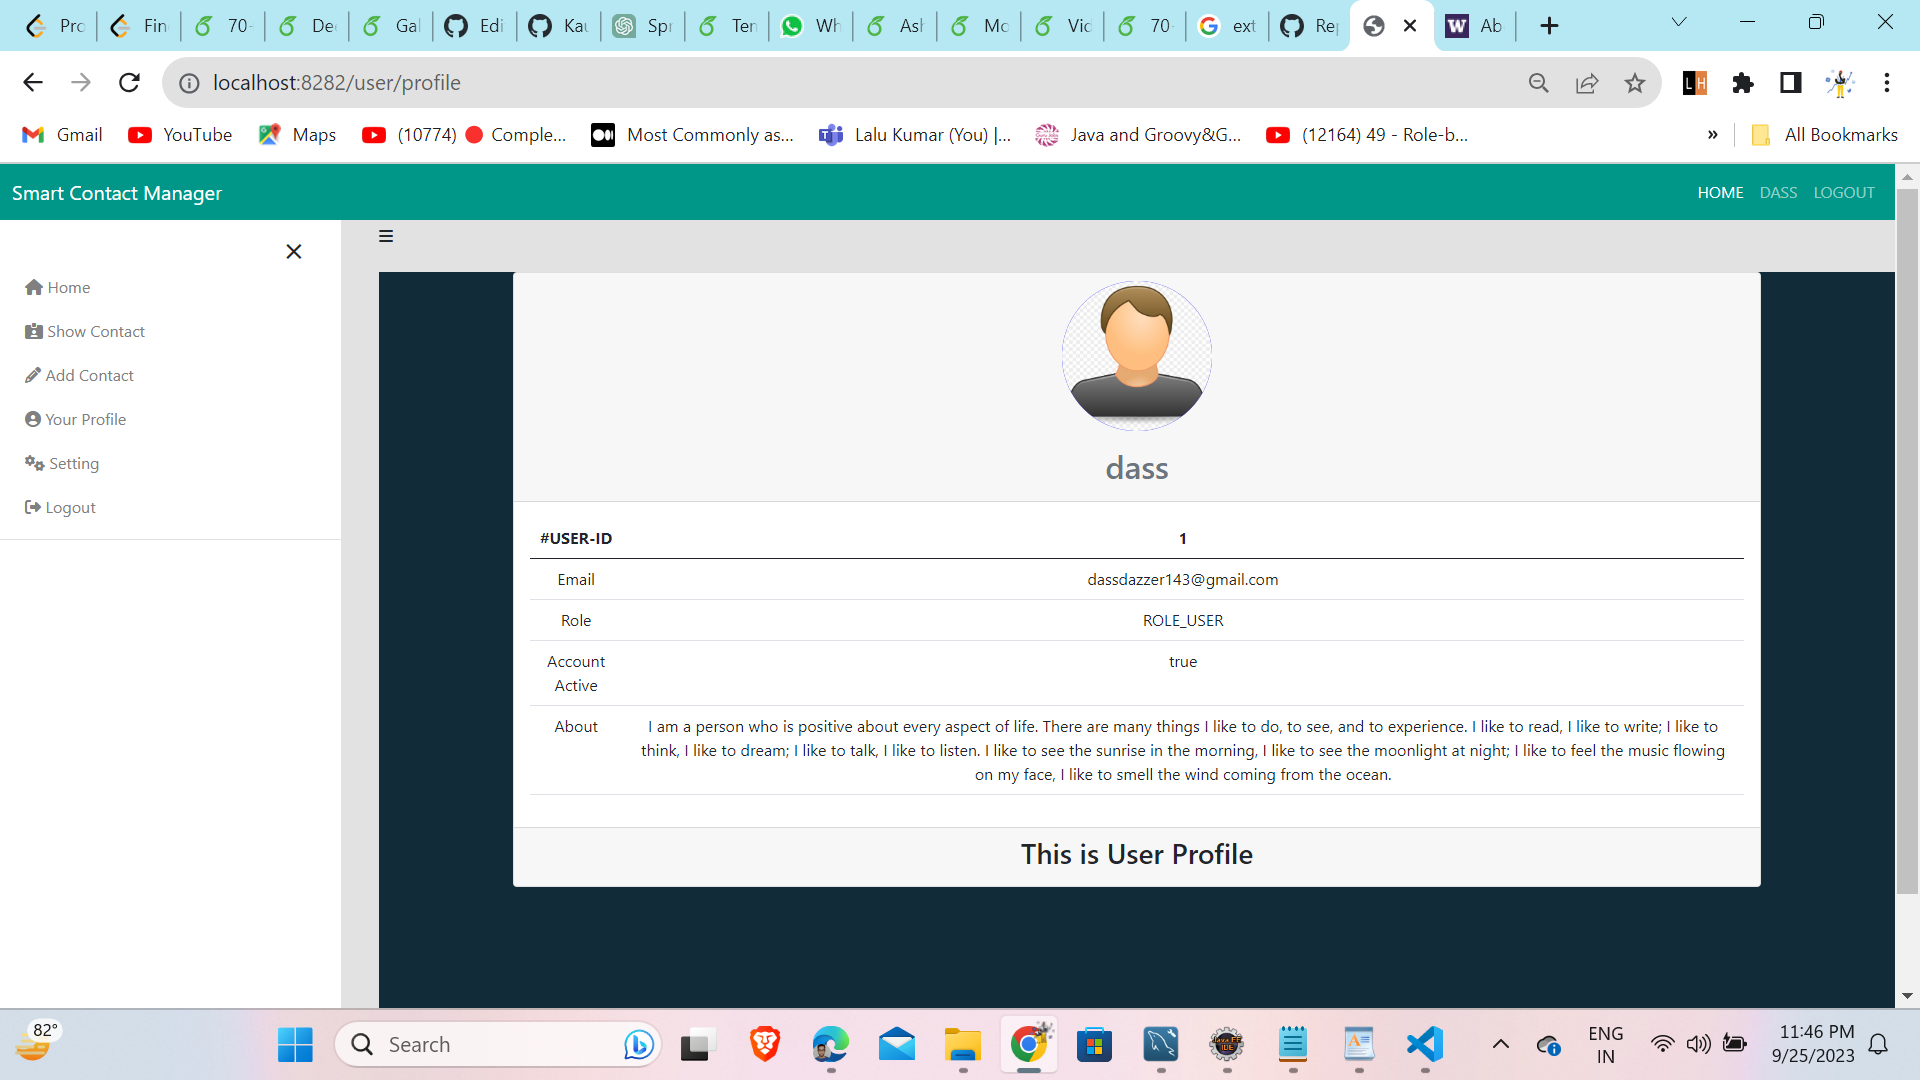Click LOGOUT in the top navbar
This screenshot has height=1080, width=1920.
(1844, 192)
